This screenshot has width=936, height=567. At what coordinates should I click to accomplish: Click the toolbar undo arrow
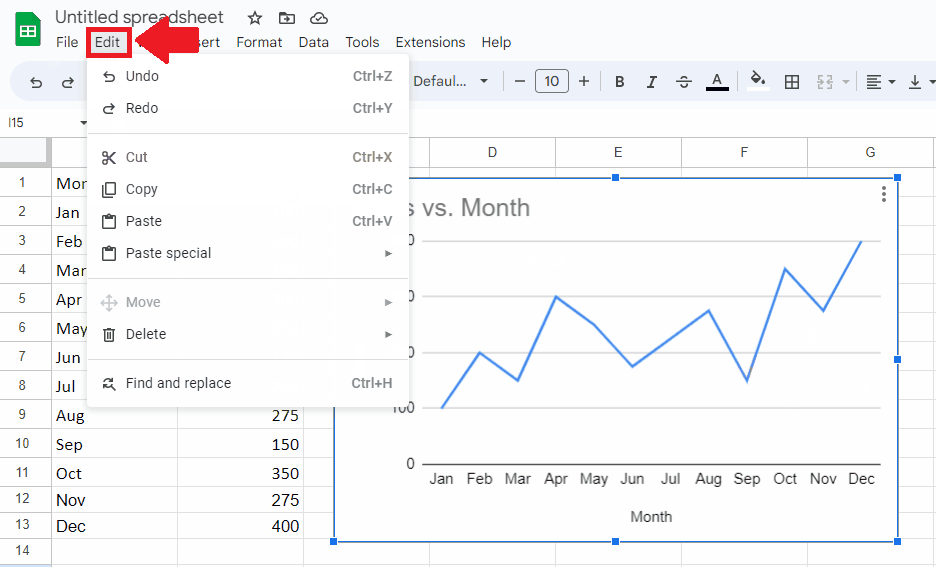coord(36,82)
